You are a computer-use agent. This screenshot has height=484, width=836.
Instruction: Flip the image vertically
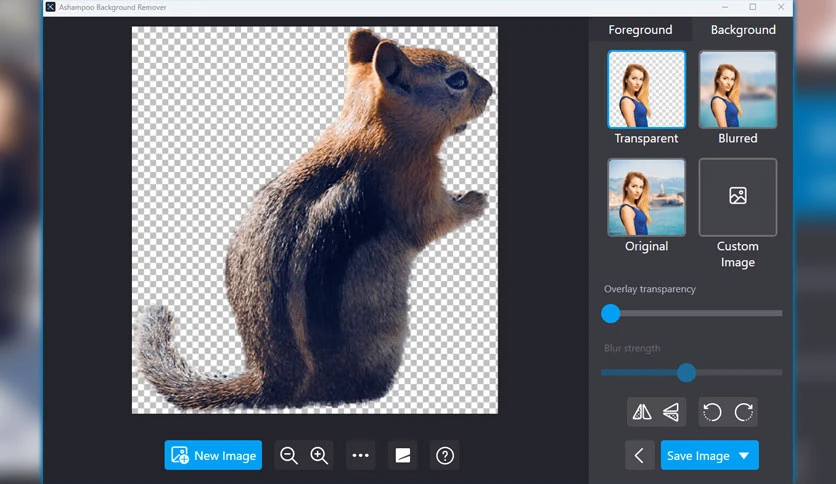tap(671, 412)
